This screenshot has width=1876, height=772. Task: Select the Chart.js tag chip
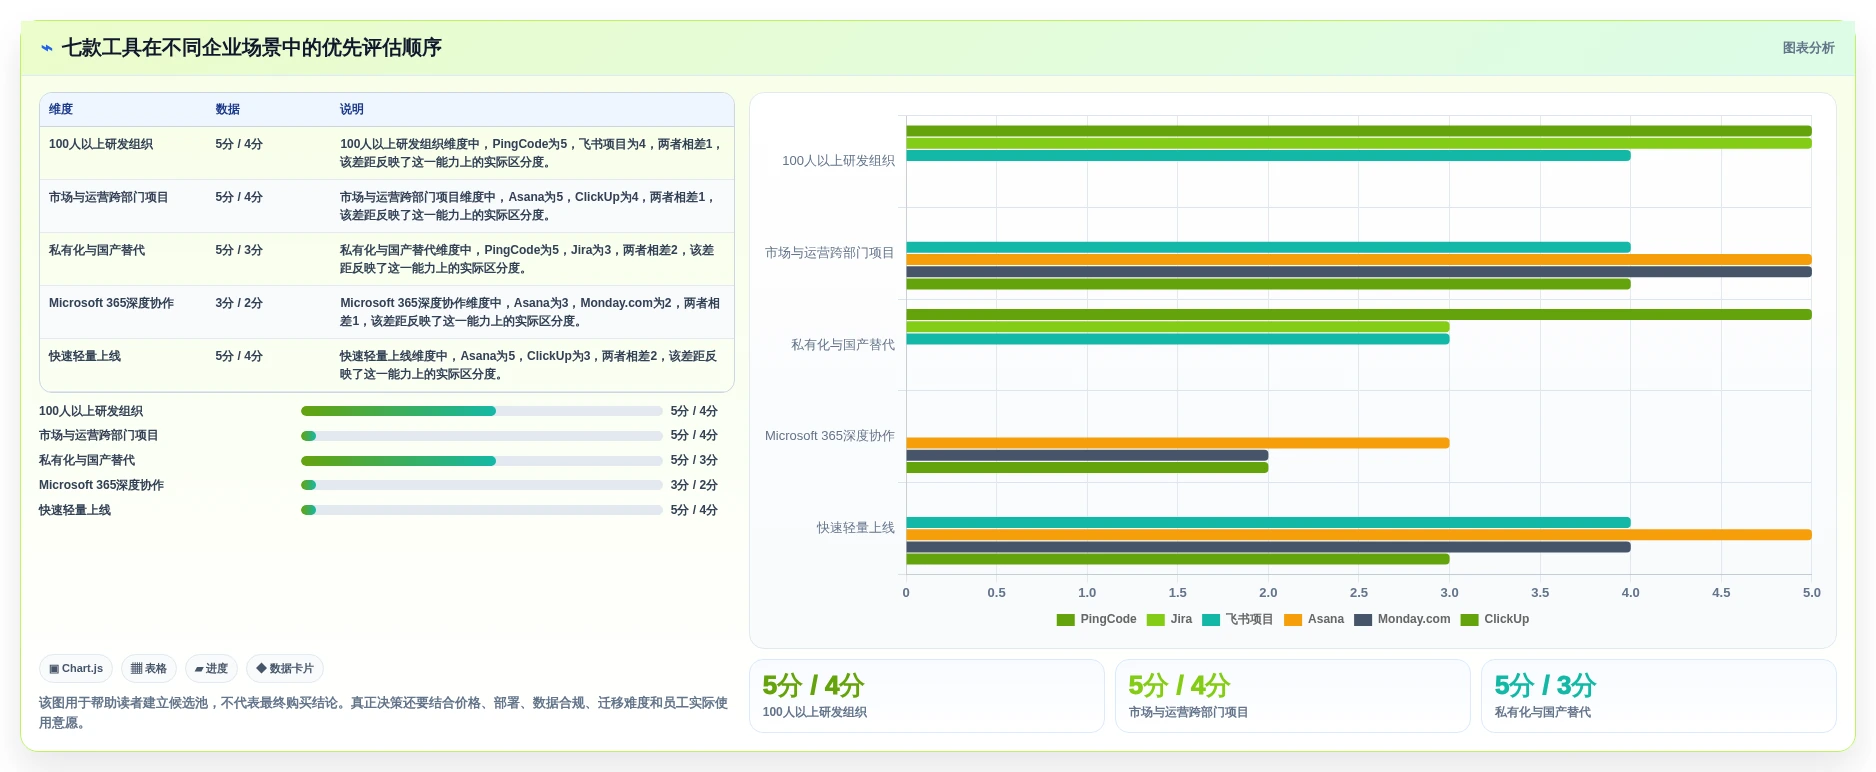[x=76, y=669]
